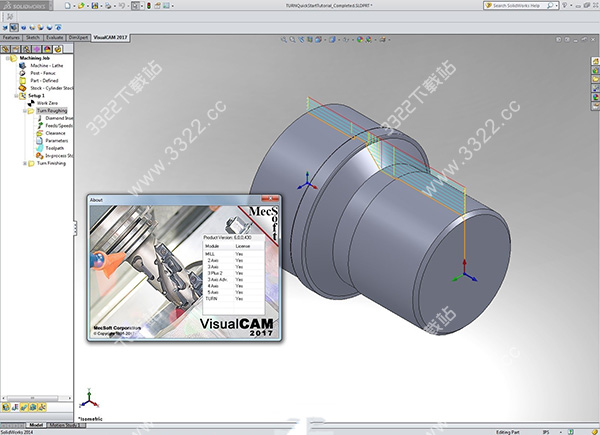Image resolution: width=600 pixels, height=435 pixels.
Task: Click the Undo arrow icon
Action: [x=121, y=6]
